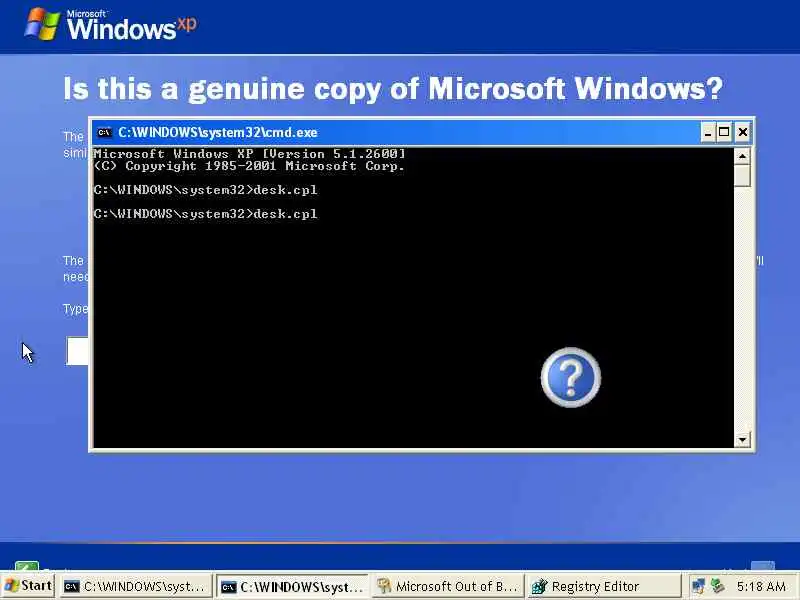Maximize the cmd.exe window
Image resolution: width=800 pixels, height=600 pixels.
724,133
